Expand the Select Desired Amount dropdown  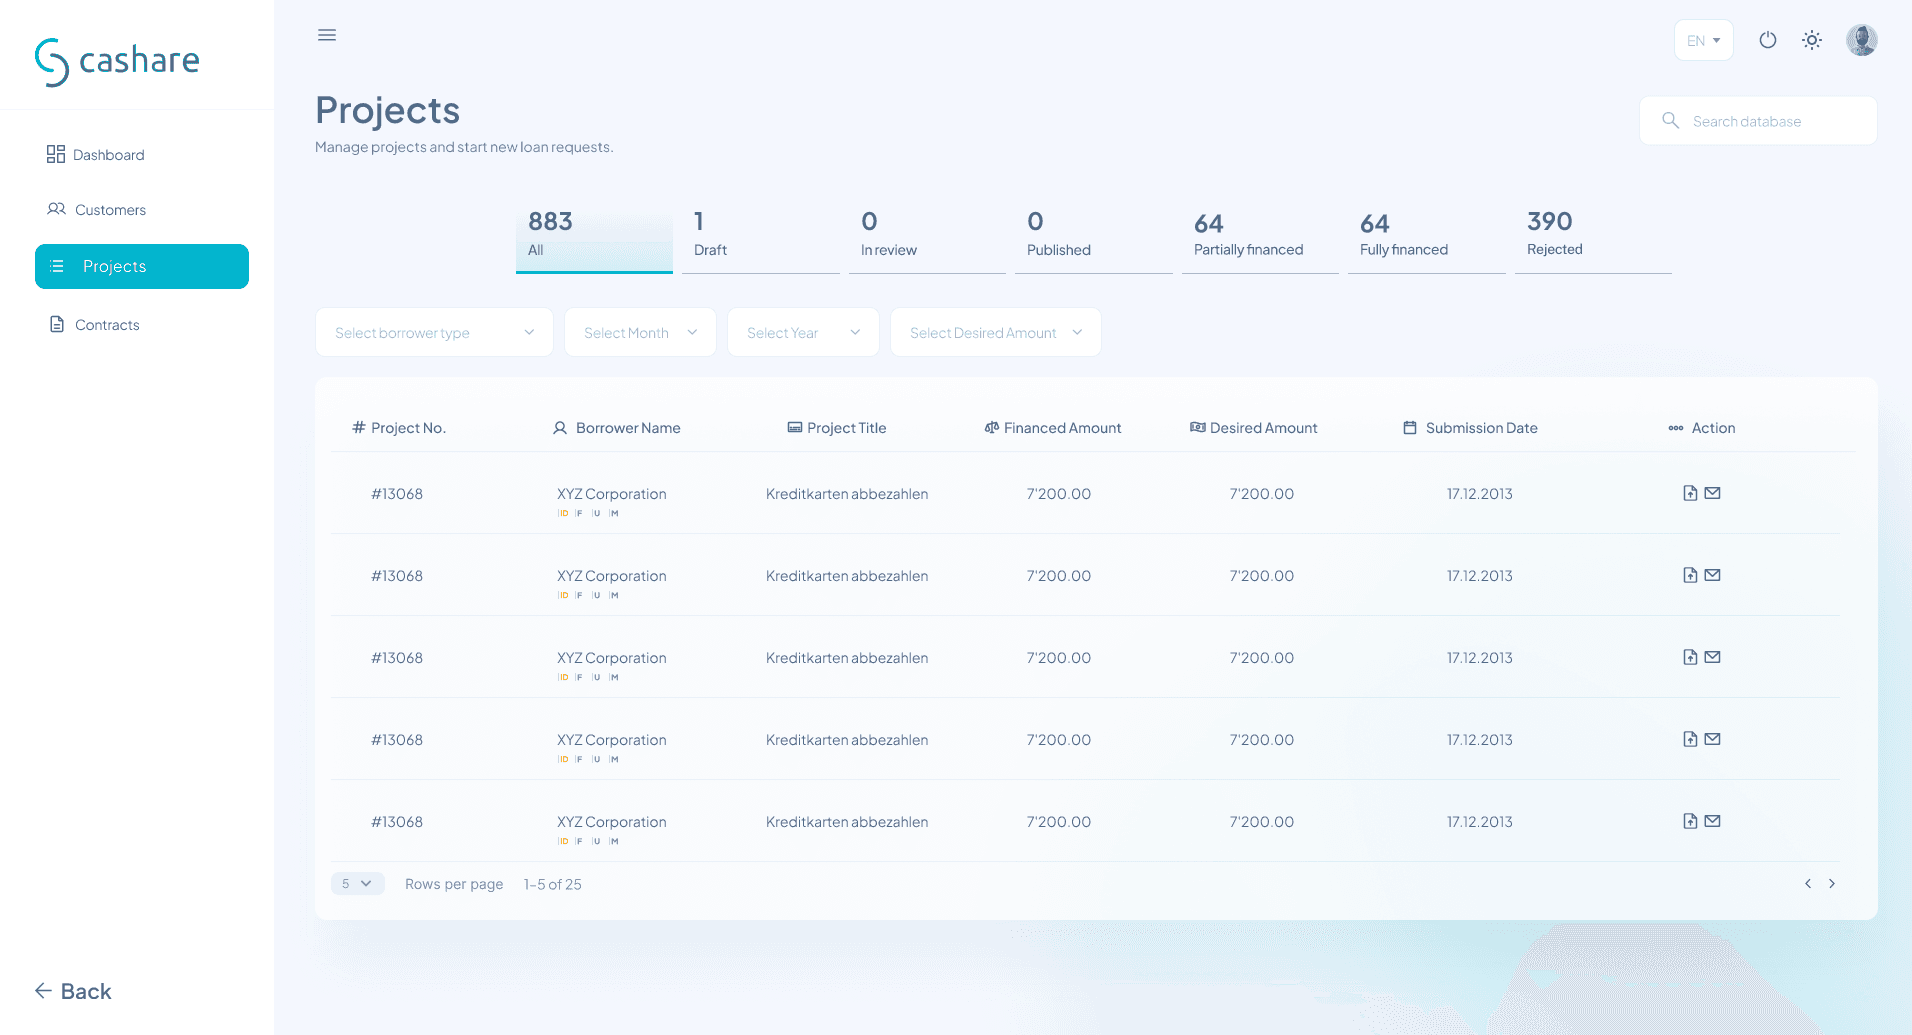coord(996,332)
